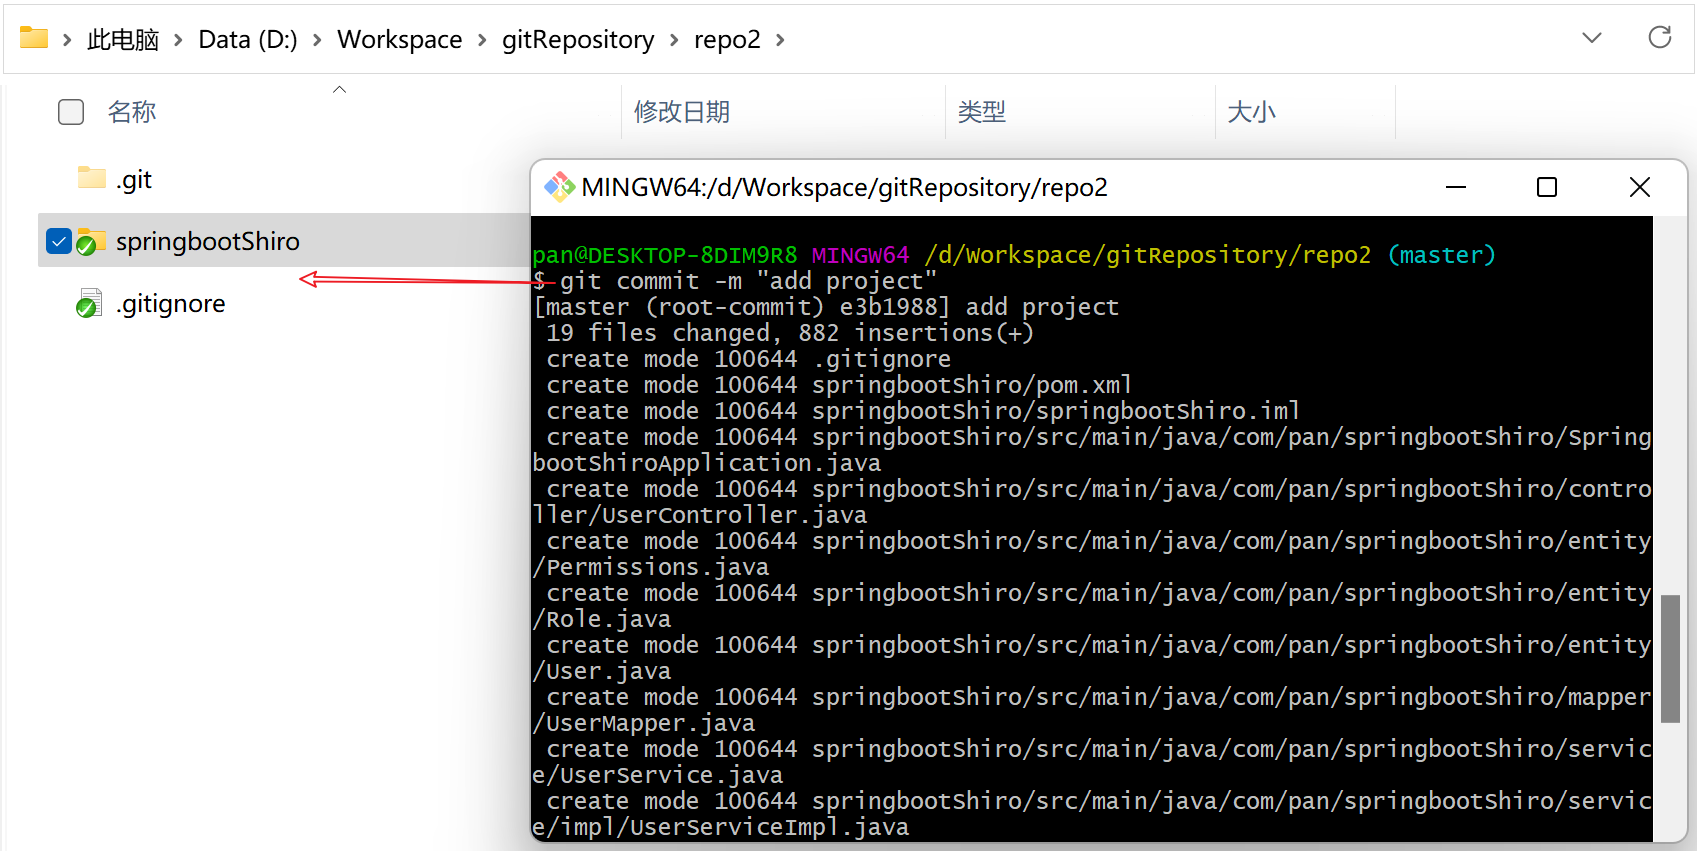The image size is (1697, 851).
Task: Expand the chevron after Workspace in breadcrumb
Action: pyautogui.click(x=482, y=40)
